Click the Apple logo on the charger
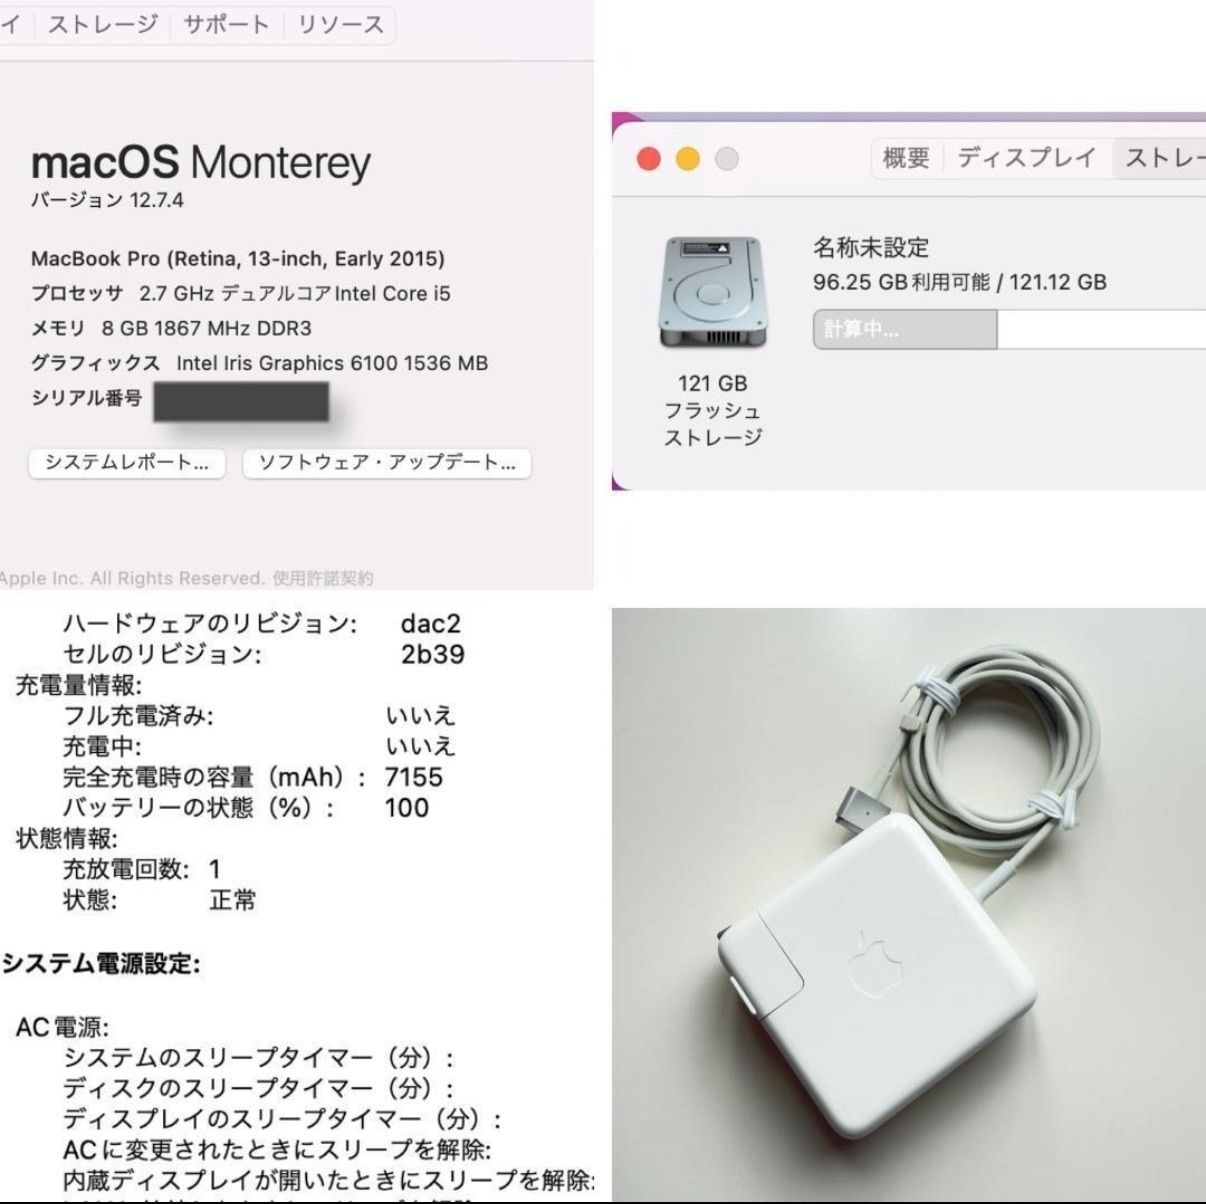 876,960
